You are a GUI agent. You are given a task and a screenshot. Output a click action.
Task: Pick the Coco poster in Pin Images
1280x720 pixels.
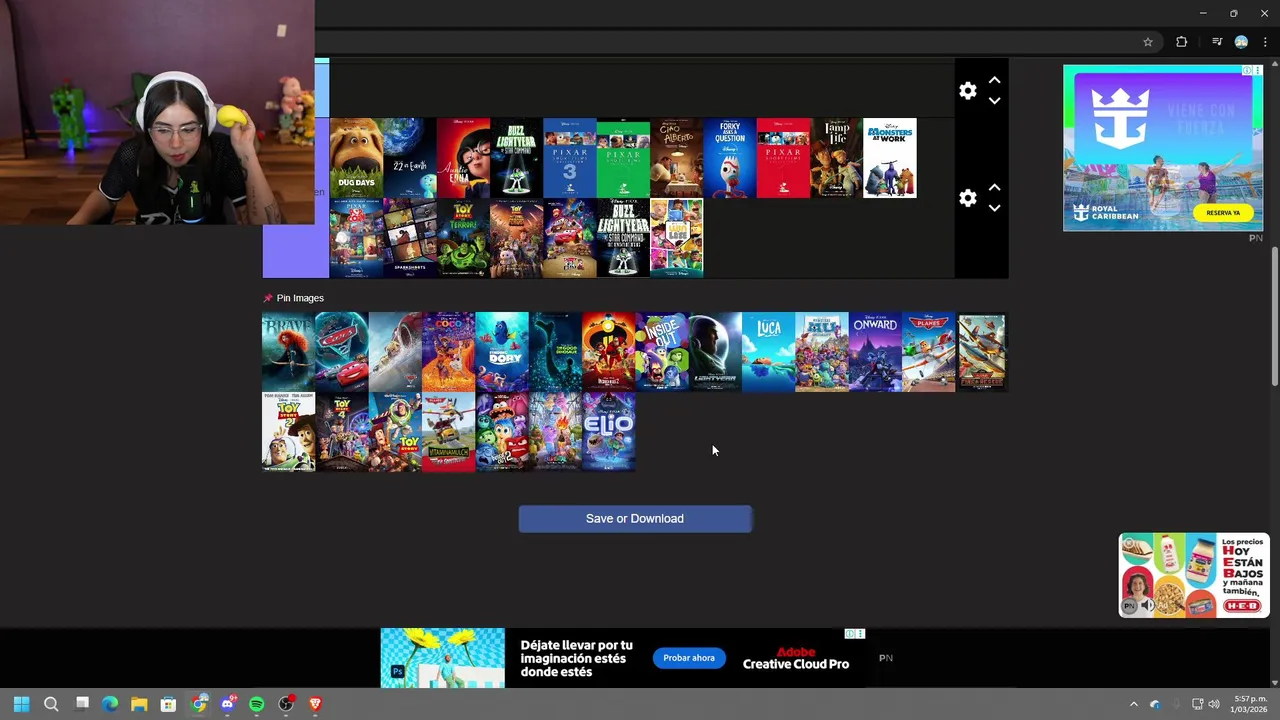coord(448,352)
